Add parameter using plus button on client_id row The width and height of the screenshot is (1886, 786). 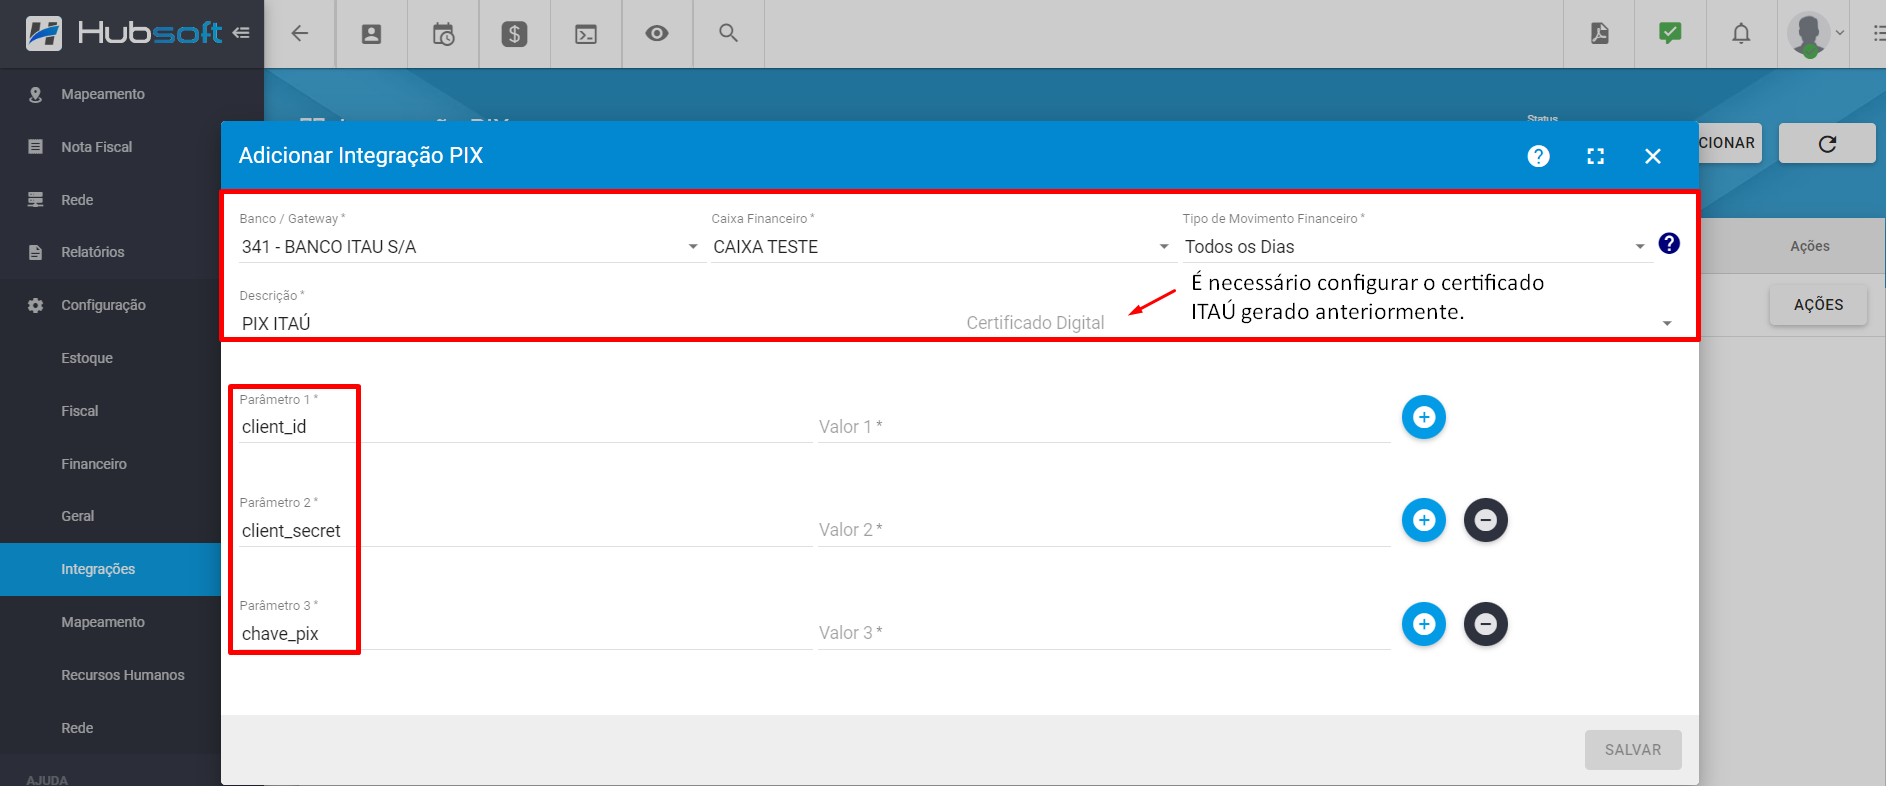click(x=1424, y=417)
